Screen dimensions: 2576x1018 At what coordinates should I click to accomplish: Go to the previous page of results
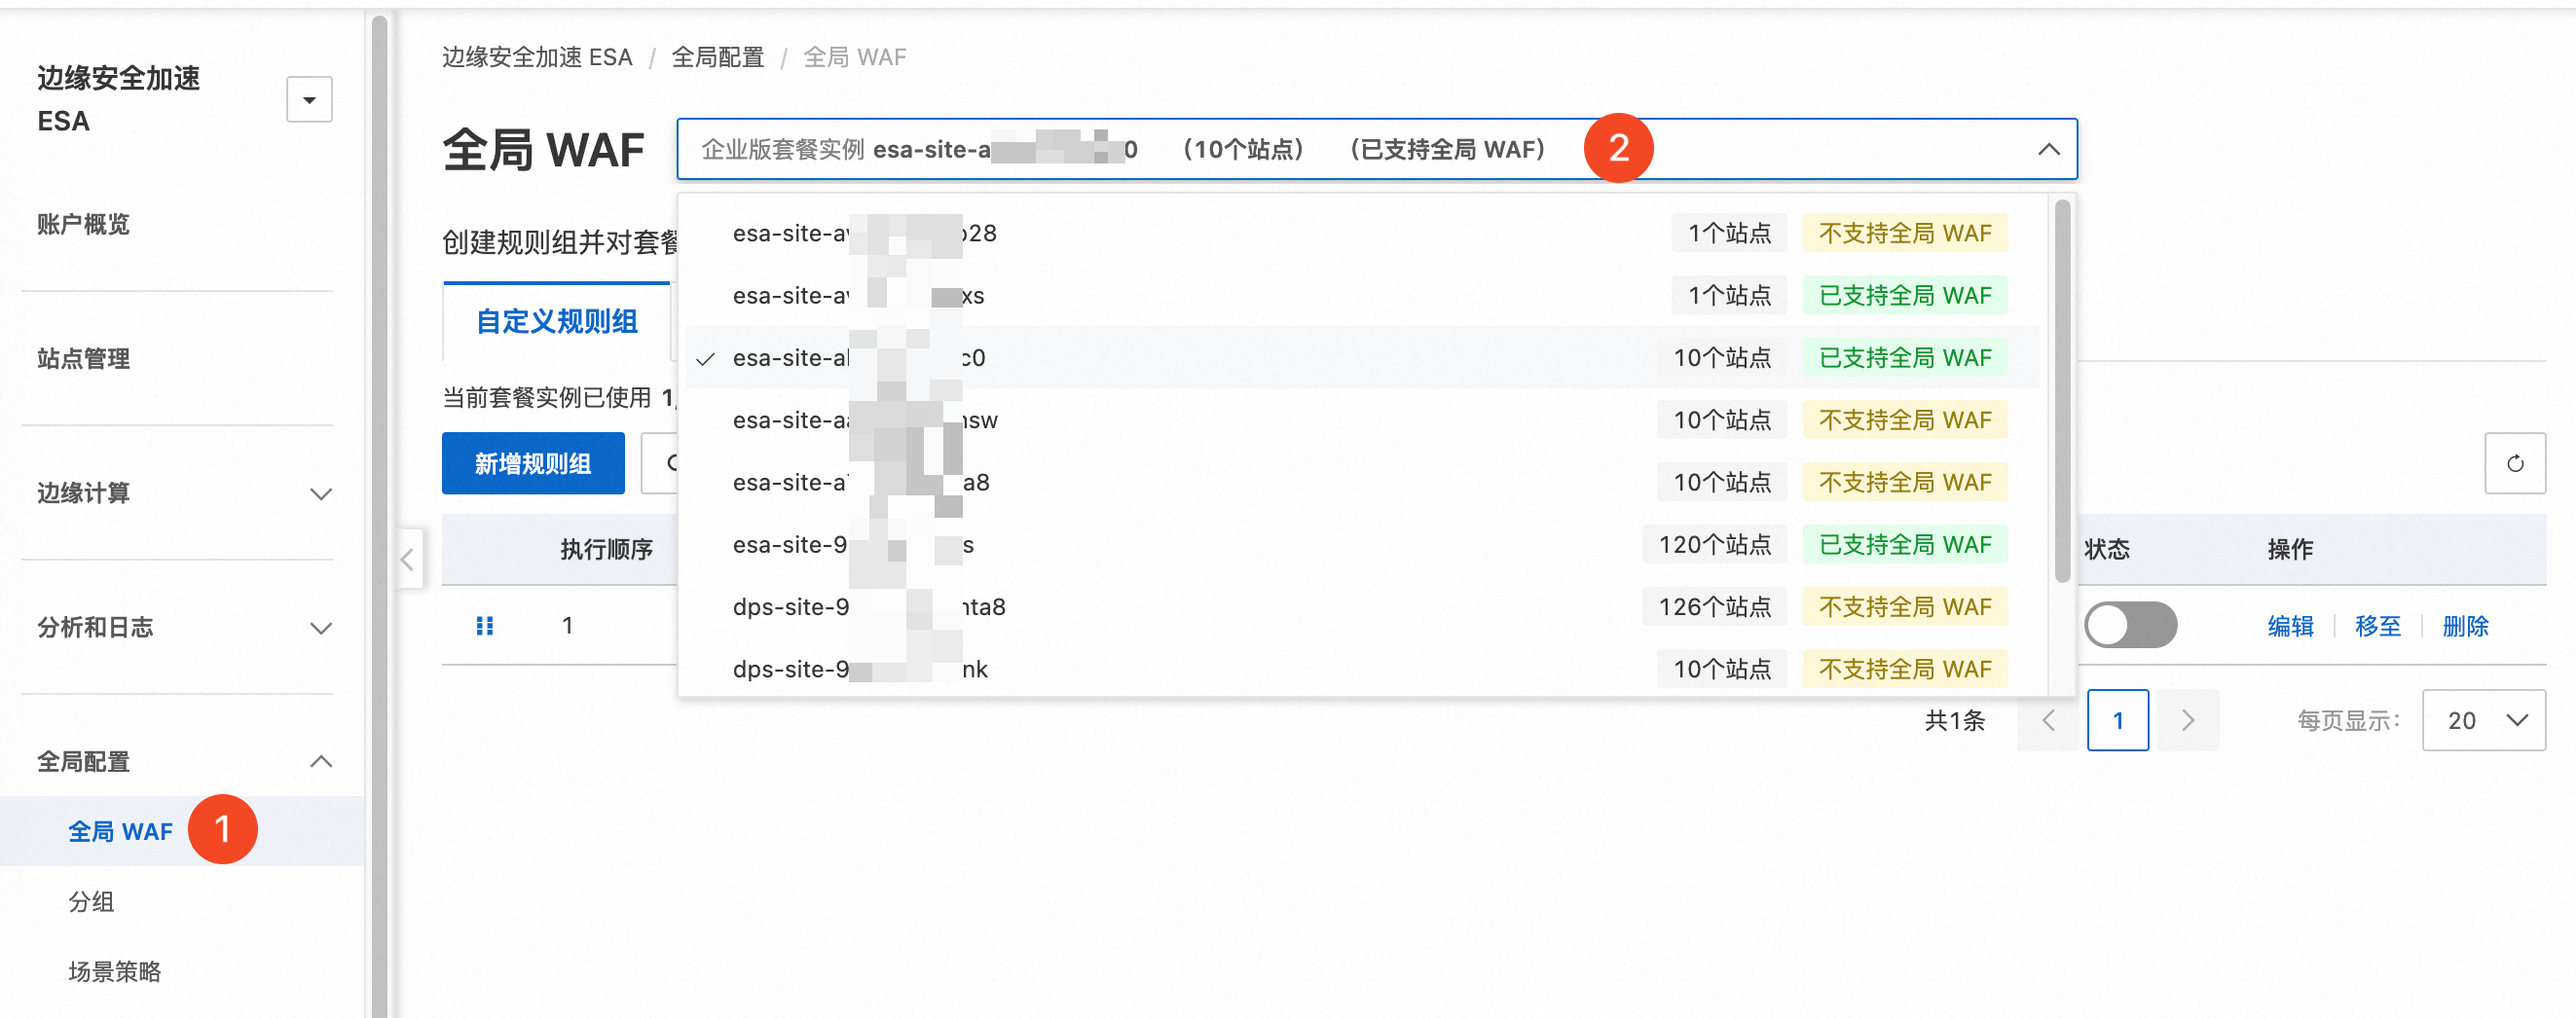[2048, 720]
